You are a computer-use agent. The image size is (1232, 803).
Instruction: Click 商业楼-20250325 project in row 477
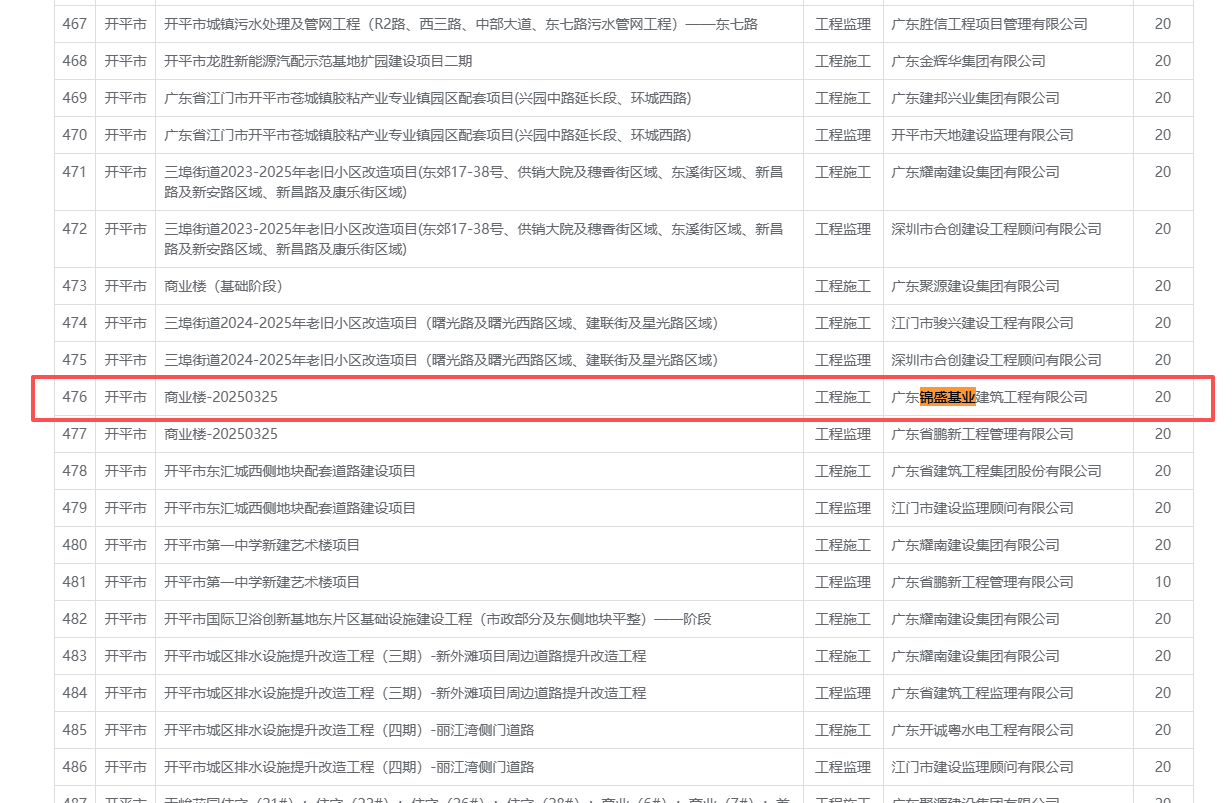click(221, 434)
